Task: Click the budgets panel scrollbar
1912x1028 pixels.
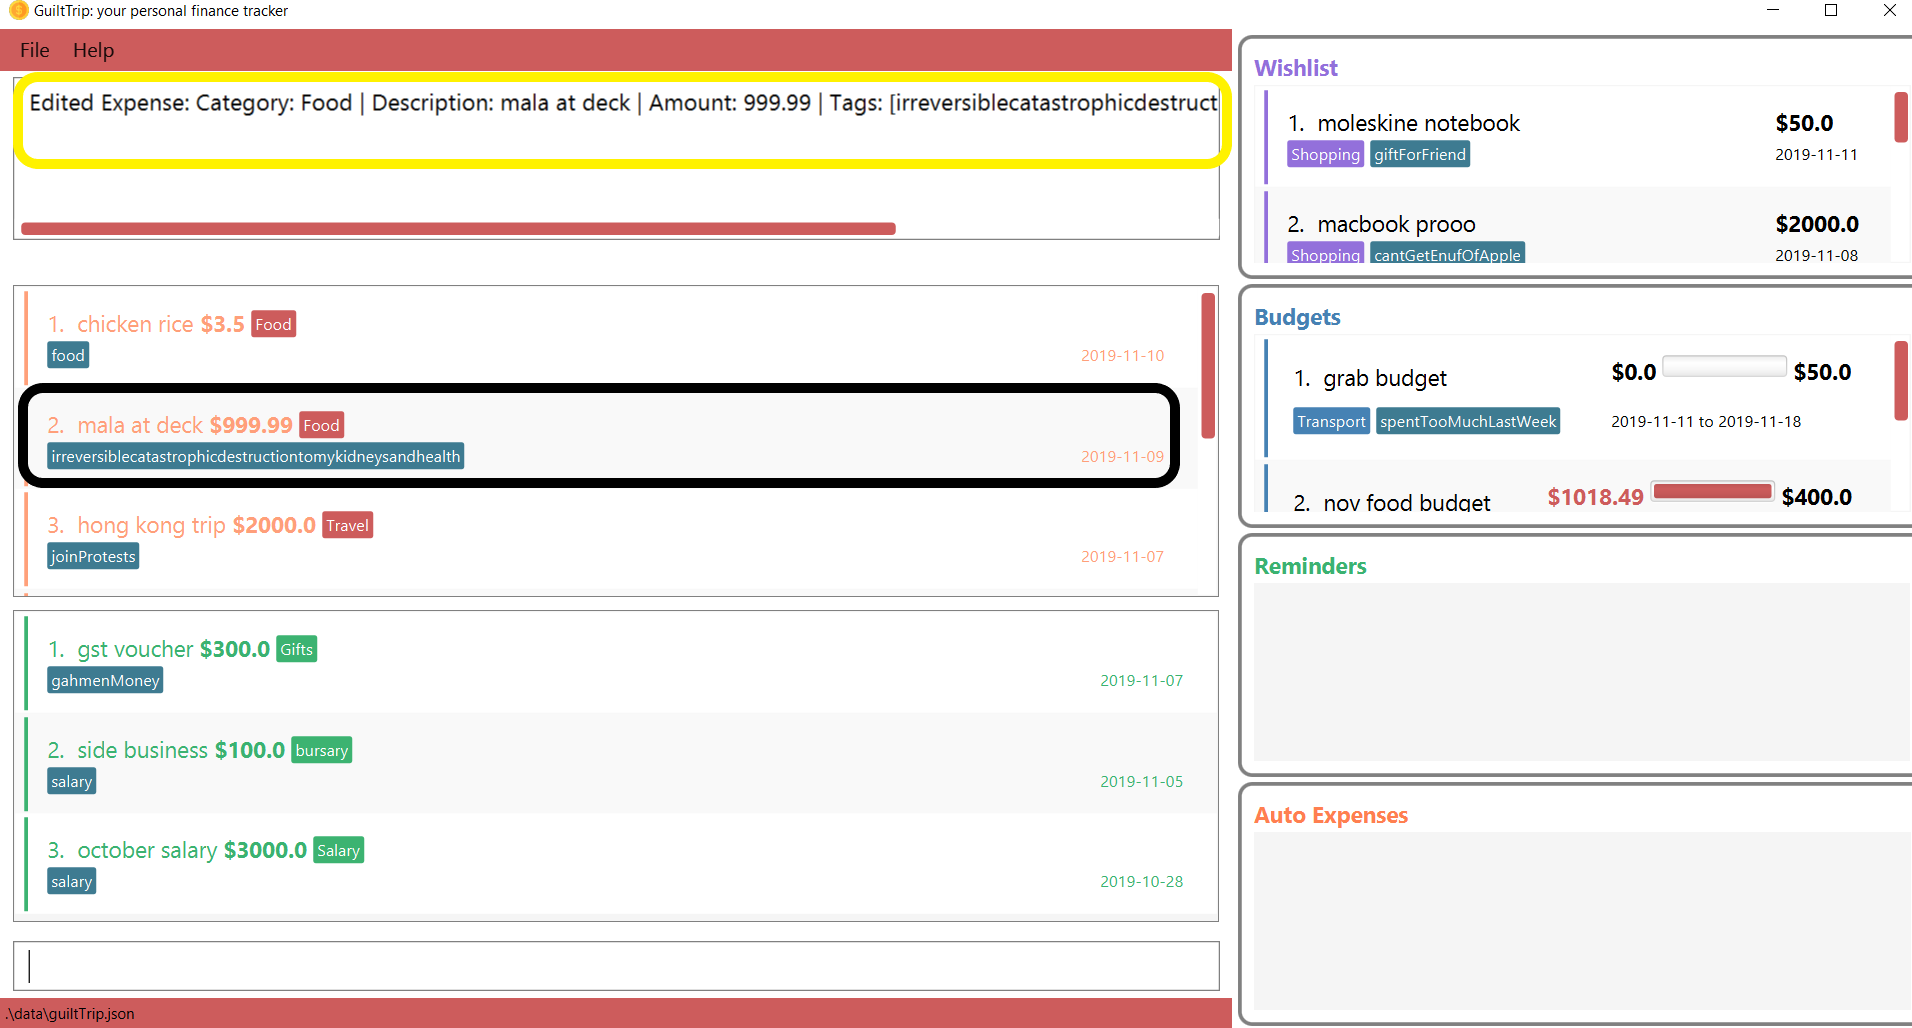Action: click(1901, 380)
